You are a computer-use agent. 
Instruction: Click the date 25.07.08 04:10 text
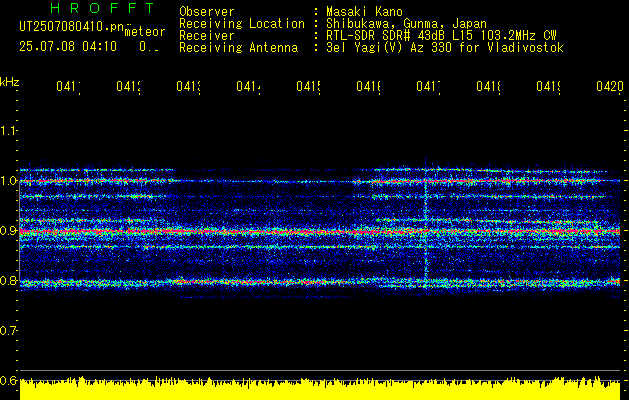click(x=68, y=47)
